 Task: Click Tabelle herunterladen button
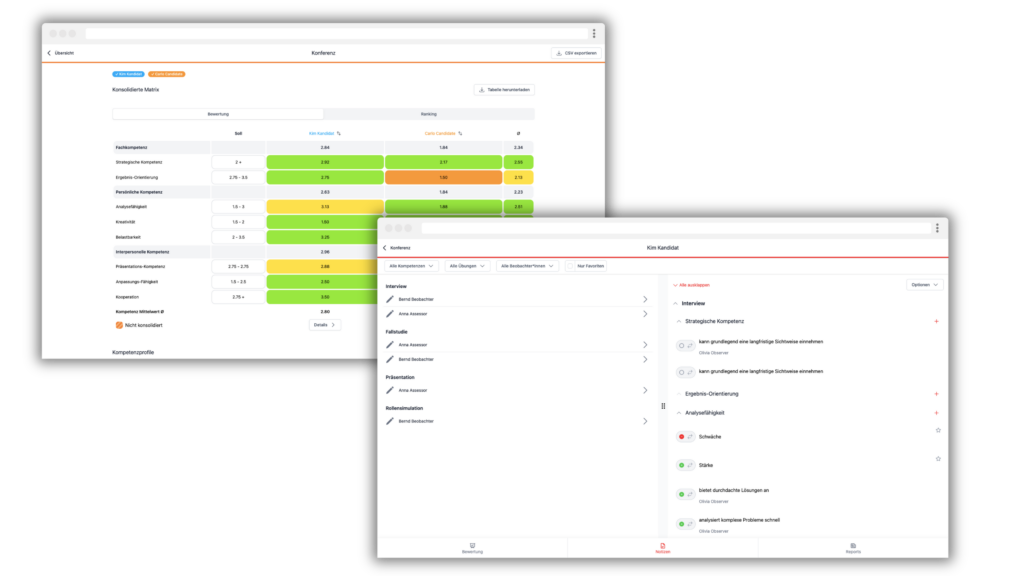504,90
